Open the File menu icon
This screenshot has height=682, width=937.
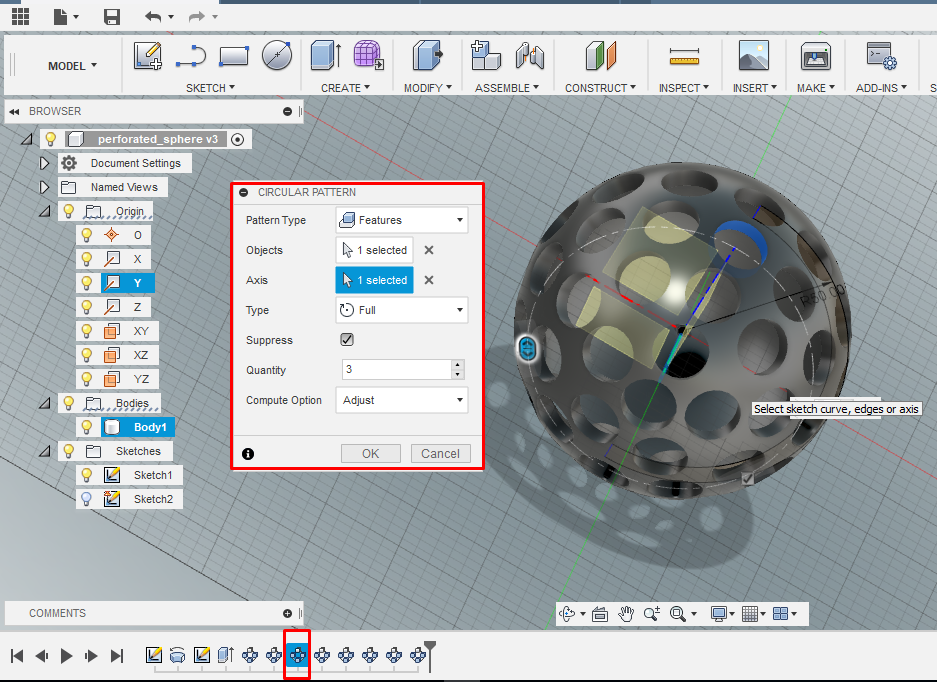tap(60, 17)
